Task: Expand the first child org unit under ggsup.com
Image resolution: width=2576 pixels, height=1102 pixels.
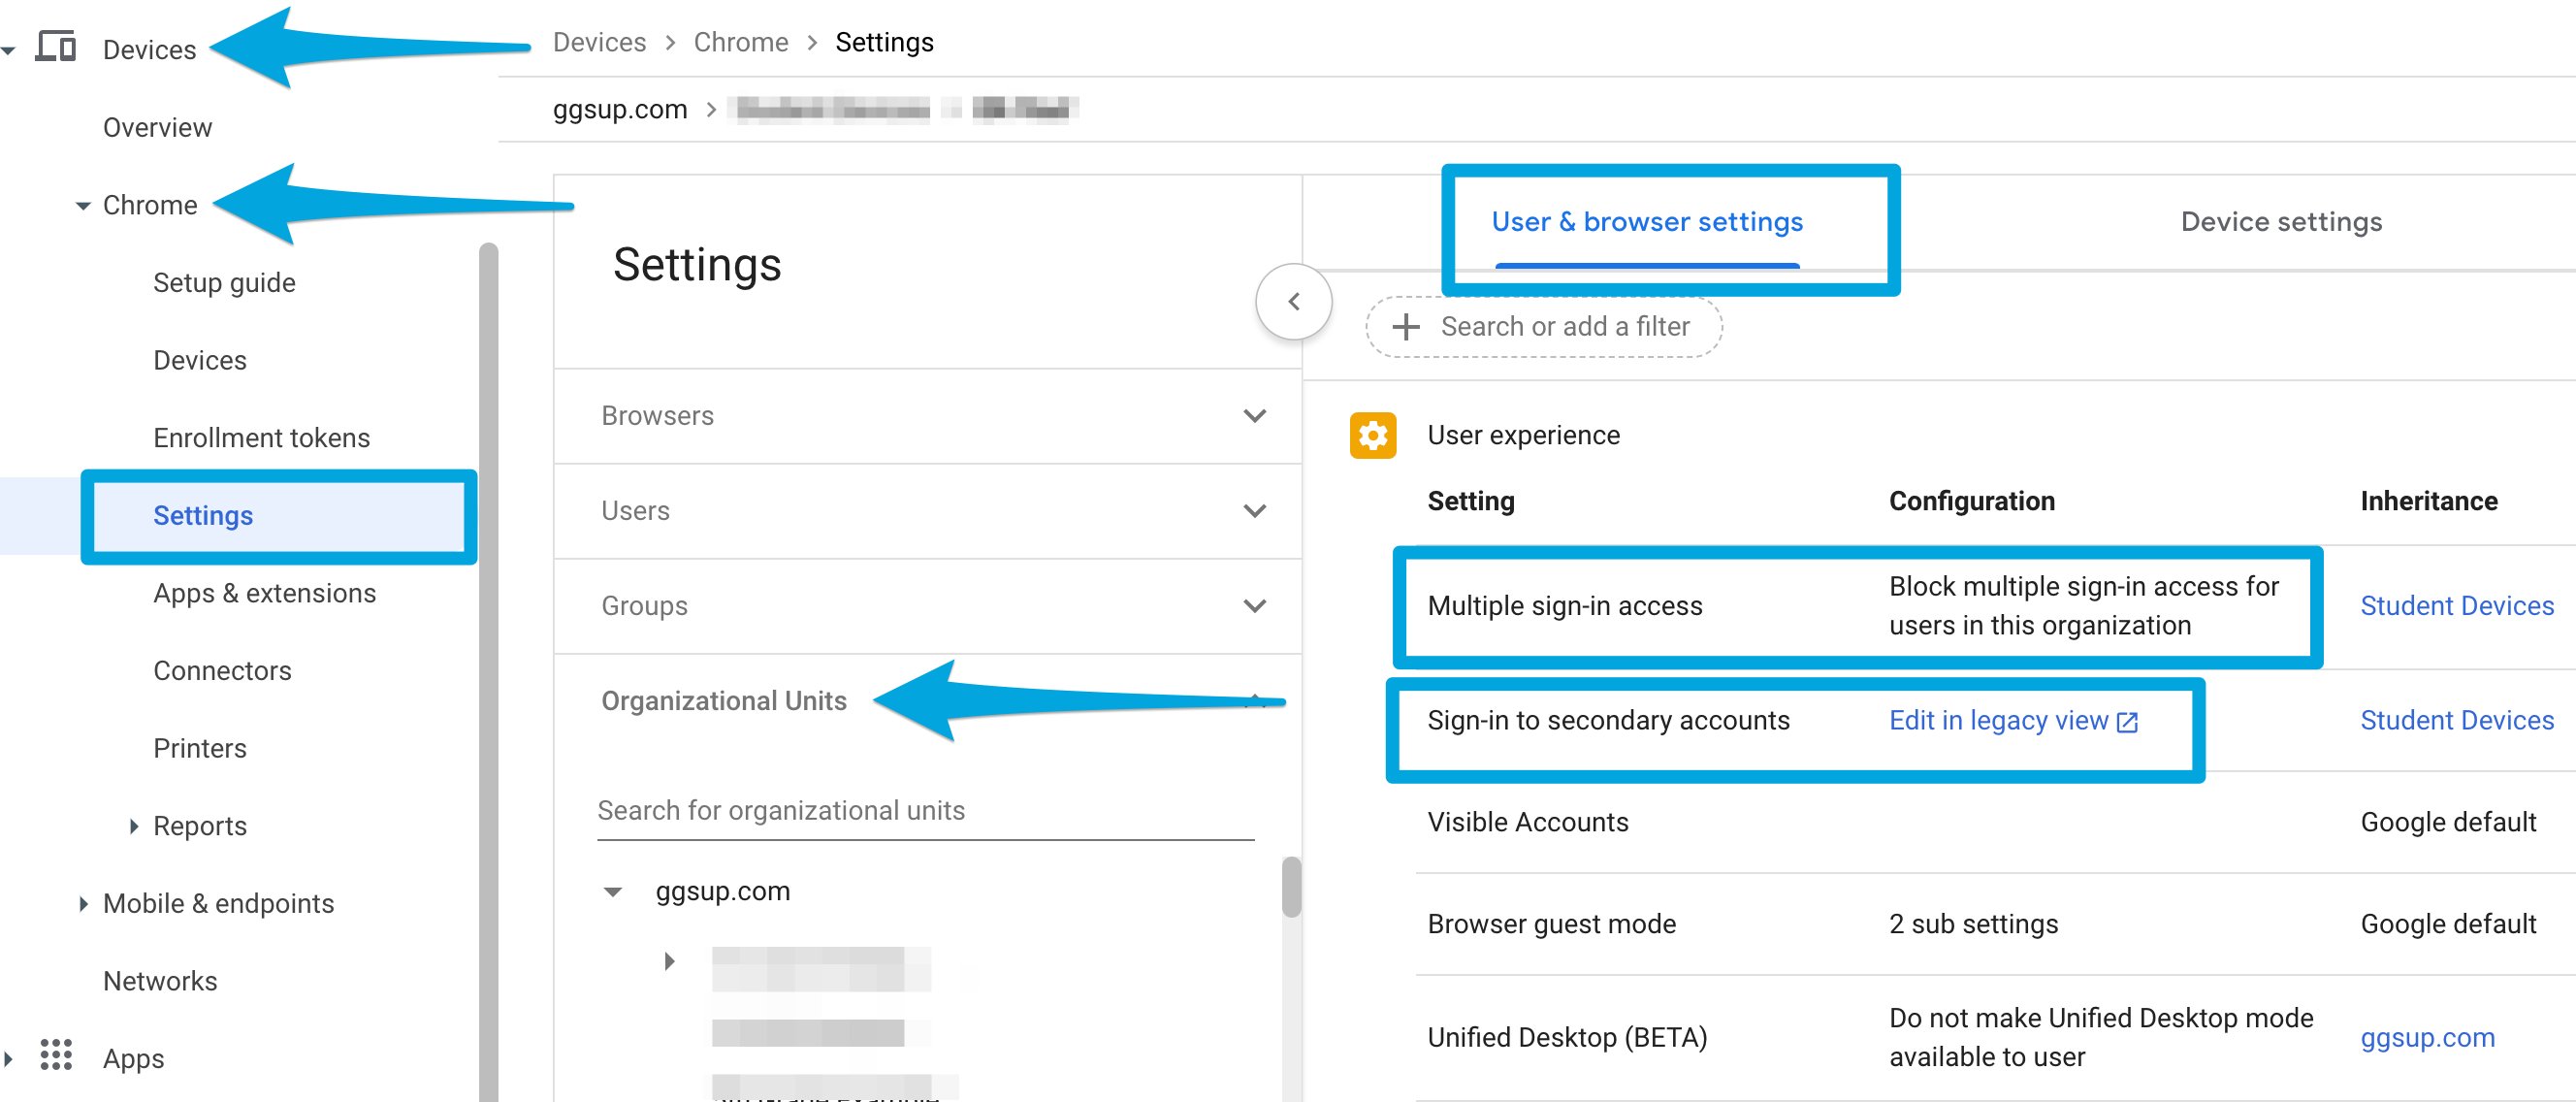Action: tap(669, 961)
